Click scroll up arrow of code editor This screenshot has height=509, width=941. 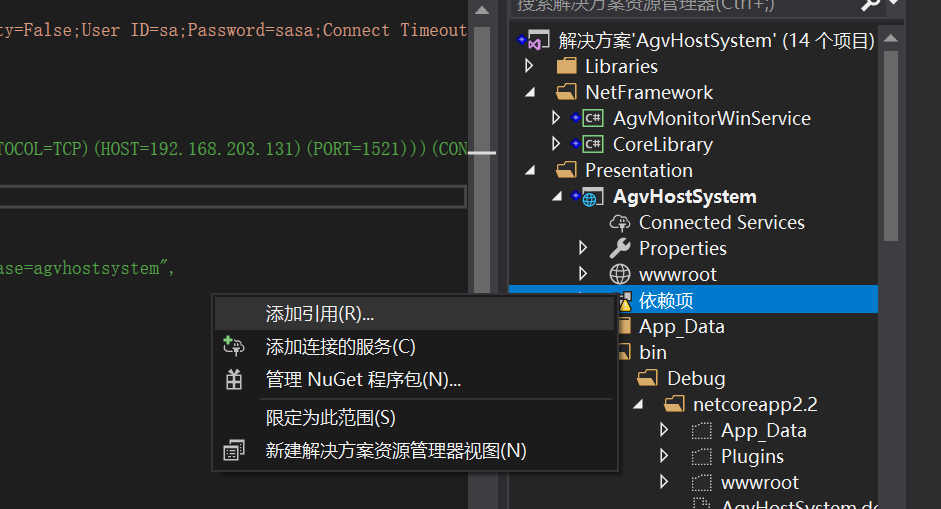pyautogui.click(x=481, y=10)
